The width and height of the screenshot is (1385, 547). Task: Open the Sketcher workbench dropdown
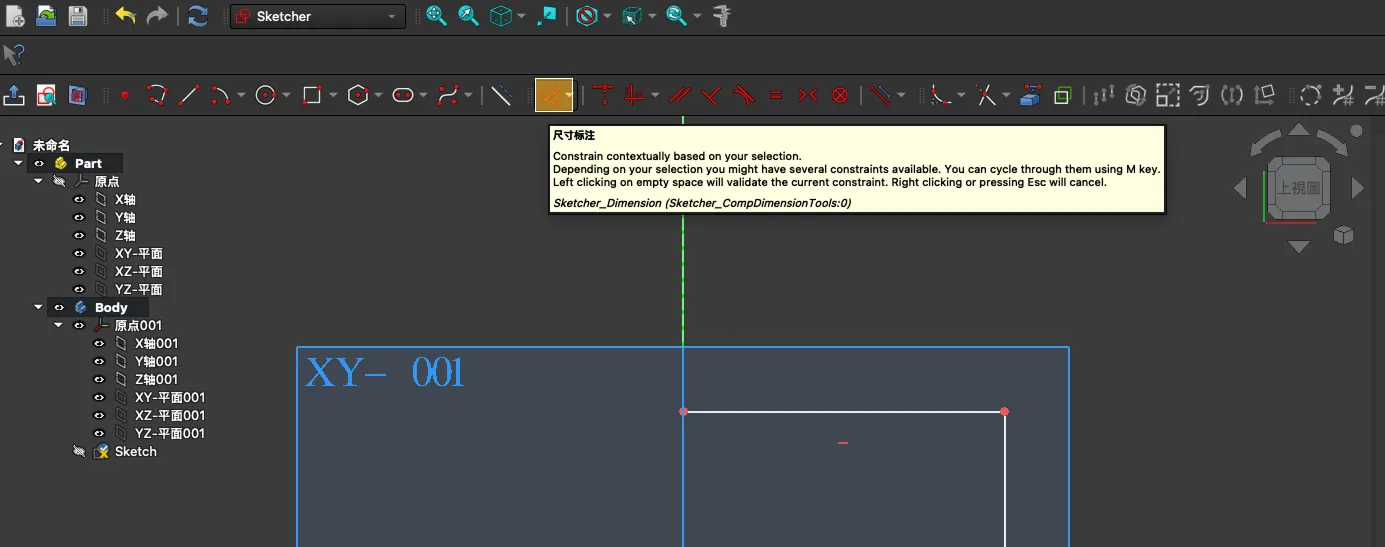coord(317,16)
